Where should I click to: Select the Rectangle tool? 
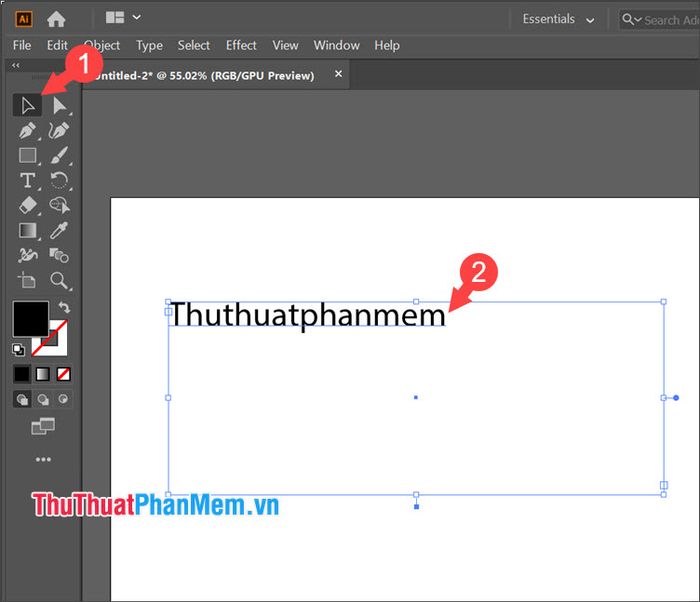pos(28,156)
